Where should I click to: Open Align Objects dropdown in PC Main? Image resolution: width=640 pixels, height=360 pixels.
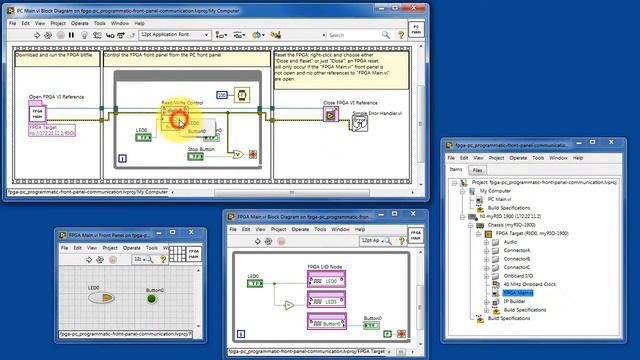coord(221,36)
